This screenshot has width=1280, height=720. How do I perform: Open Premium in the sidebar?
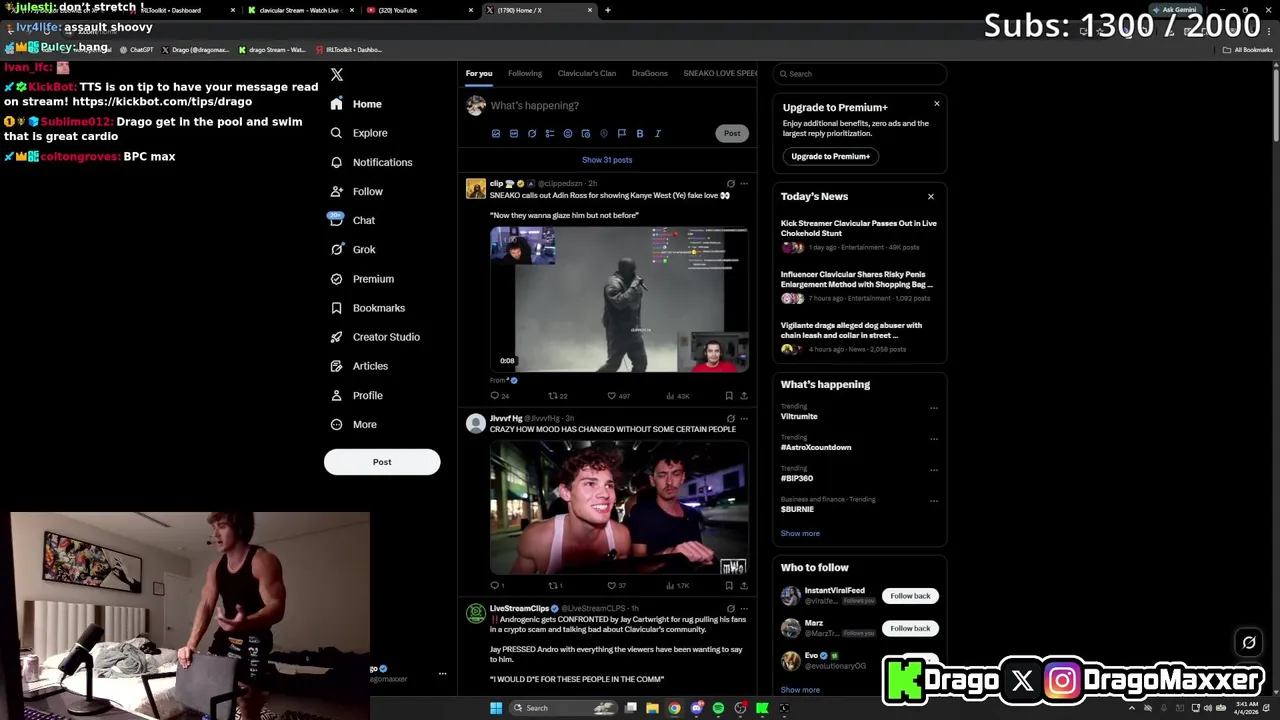362,279
